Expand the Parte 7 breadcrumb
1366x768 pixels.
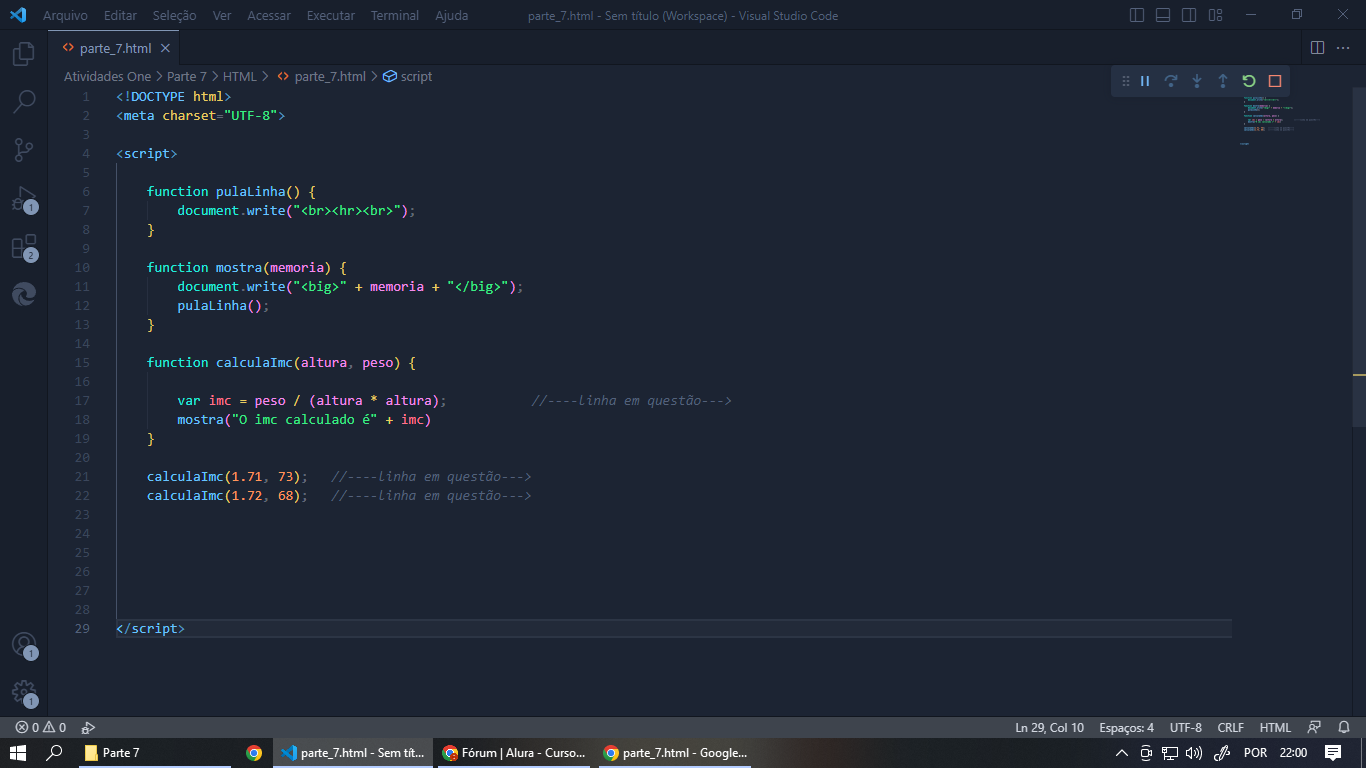coord(187,76)
